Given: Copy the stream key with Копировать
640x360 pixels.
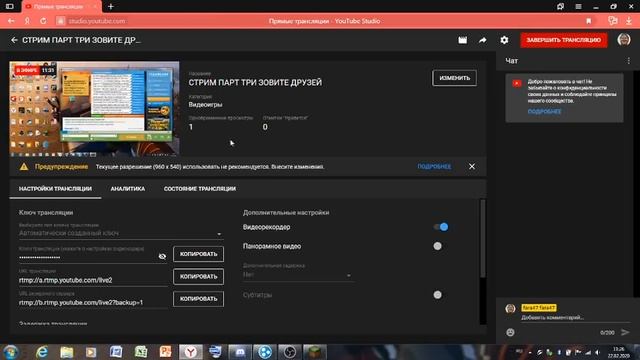Looking at the screenshot, I should pos(198,254).
